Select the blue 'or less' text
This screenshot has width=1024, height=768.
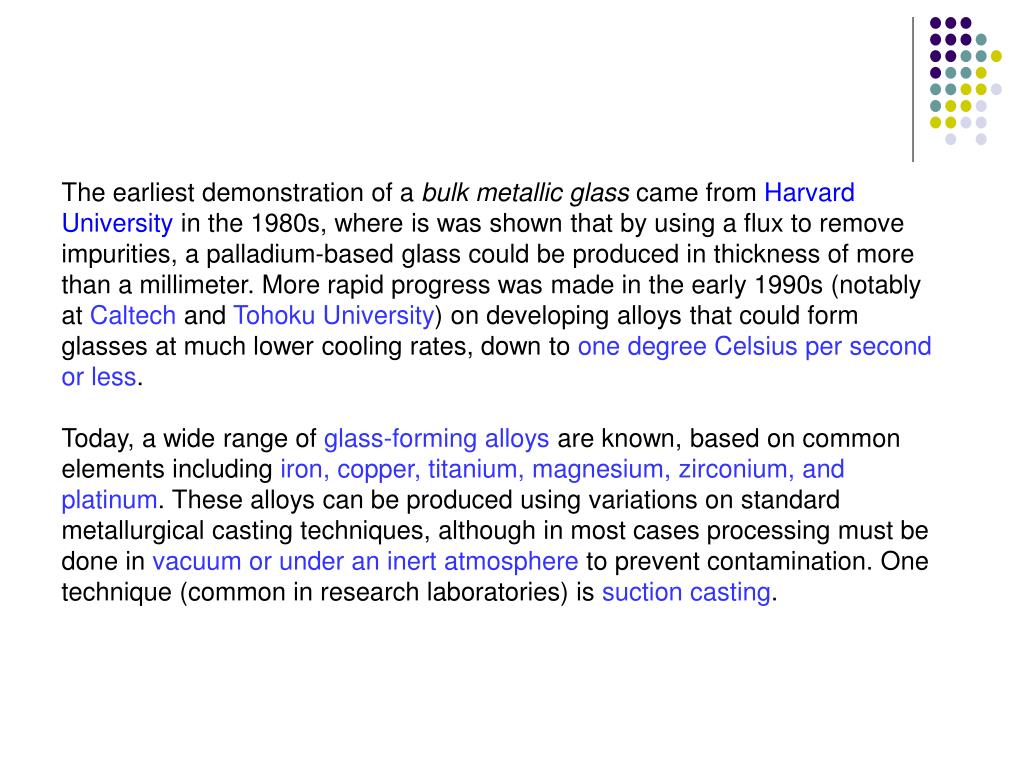coord(99,377)
